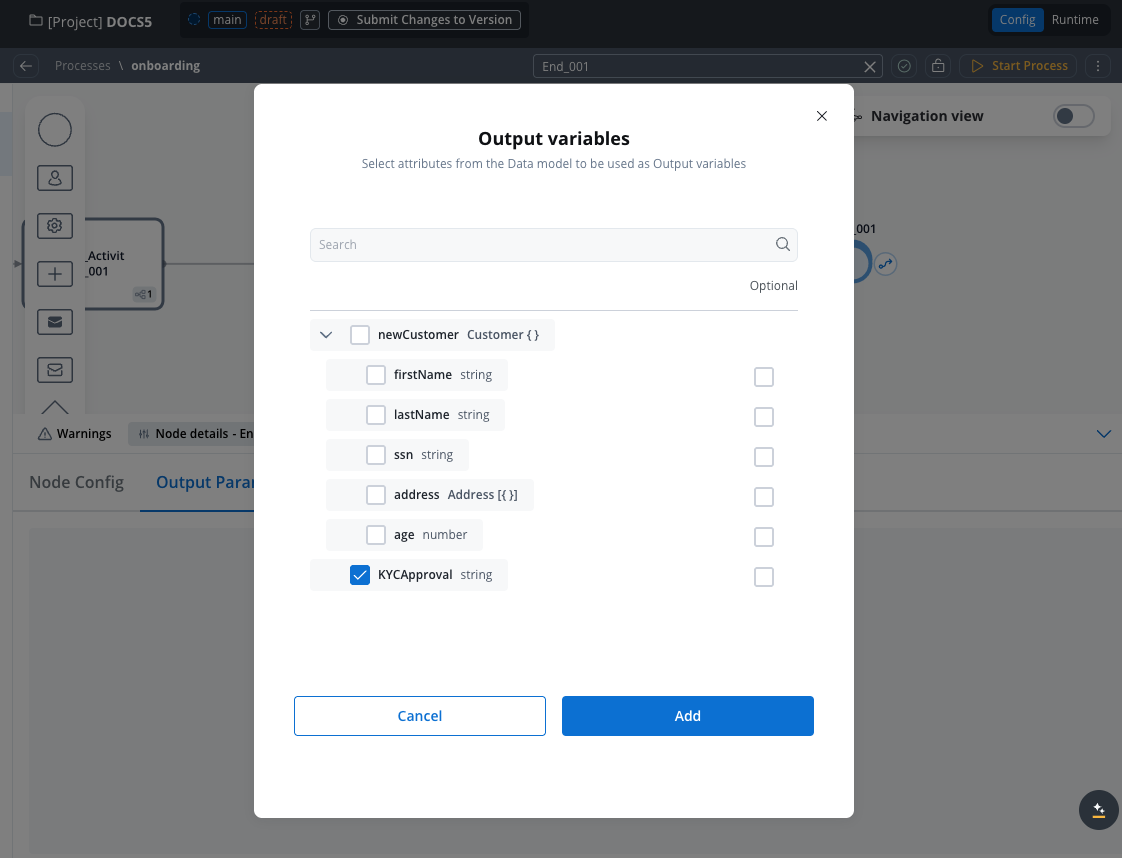Image resolution: width=1122 pixels, height=858 pixels.
Task: Check the address attribute checkbox
Action: tap(376, 495)
